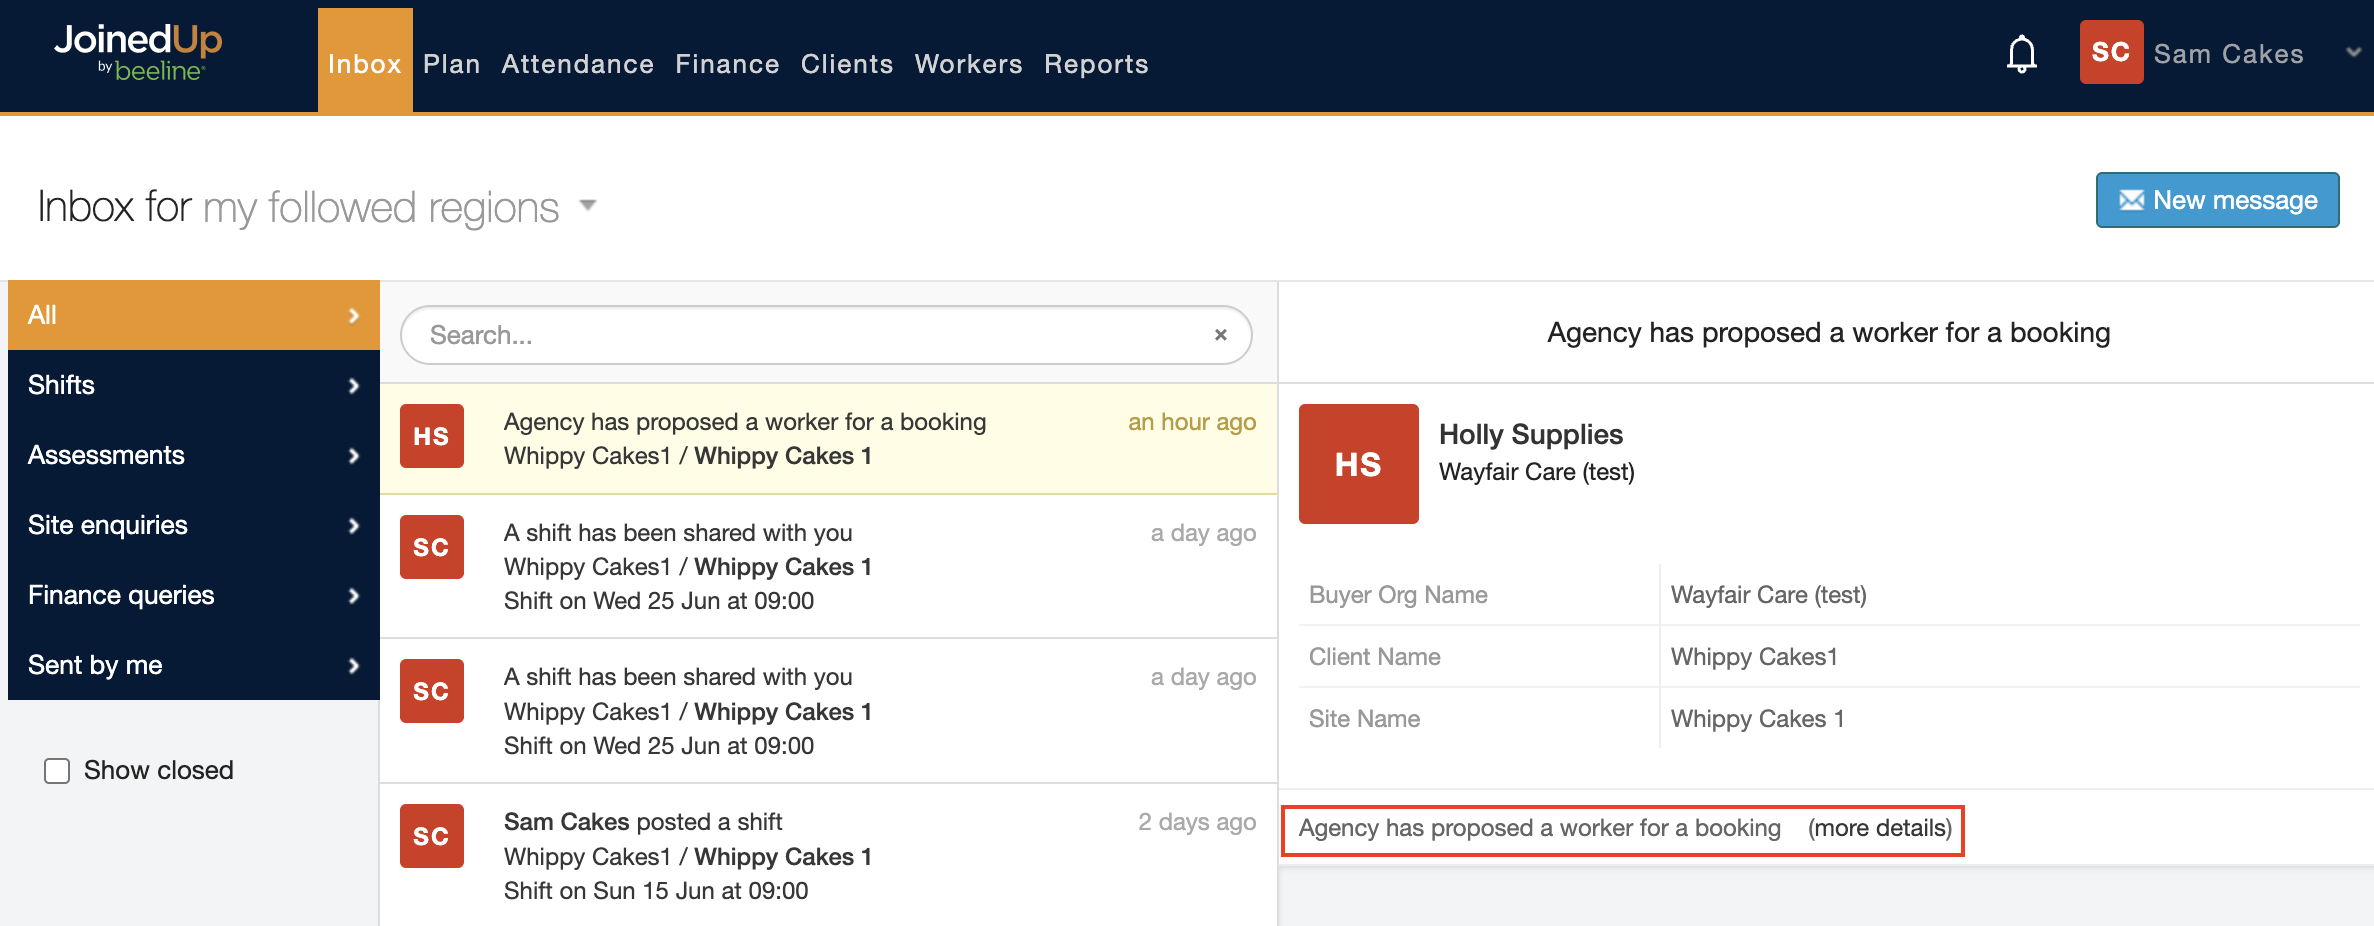Open the more details link

click(1879, 829)
